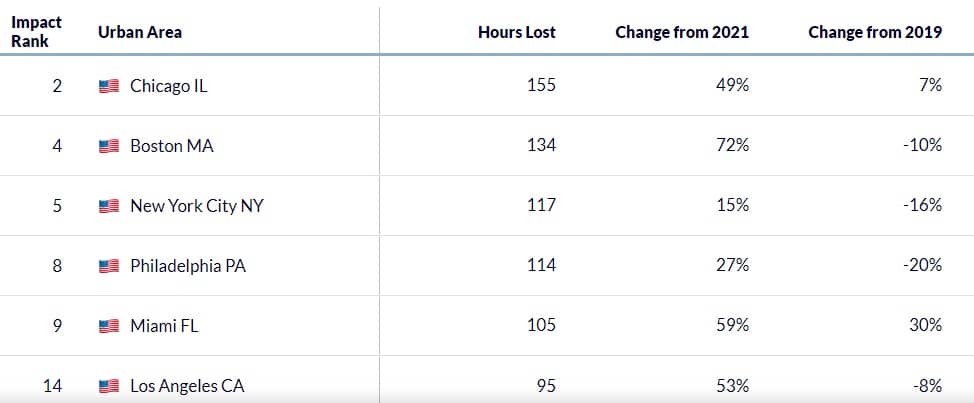
Task: Click the 155 hours lost value for Chicago
Action: point(542,86)
